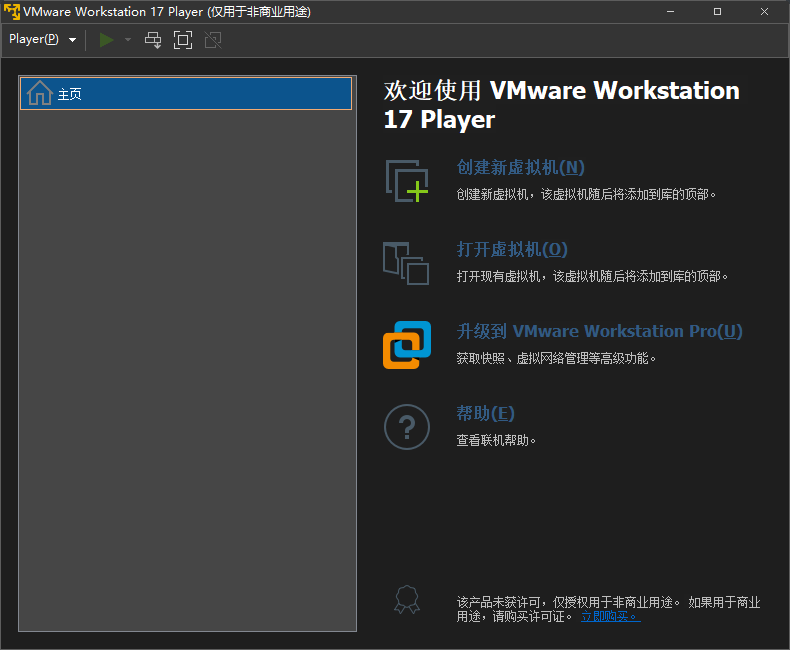The image size is (790, 650).
Task: Click 升级到 VMware Workstation Pro(U) link
Action: point(599,332)
